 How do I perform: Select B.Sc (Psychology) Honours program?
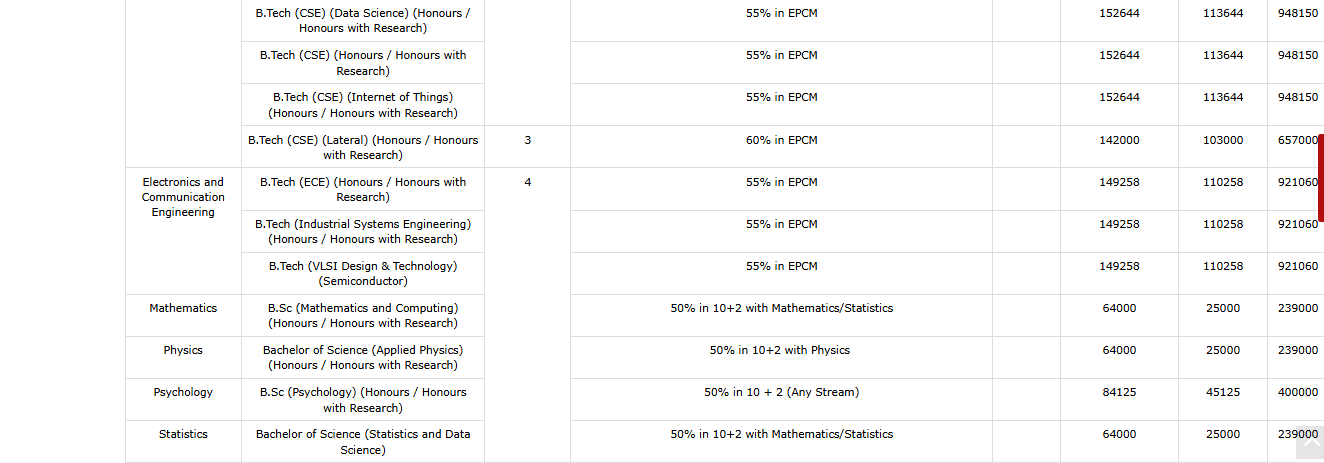point(363,399)
